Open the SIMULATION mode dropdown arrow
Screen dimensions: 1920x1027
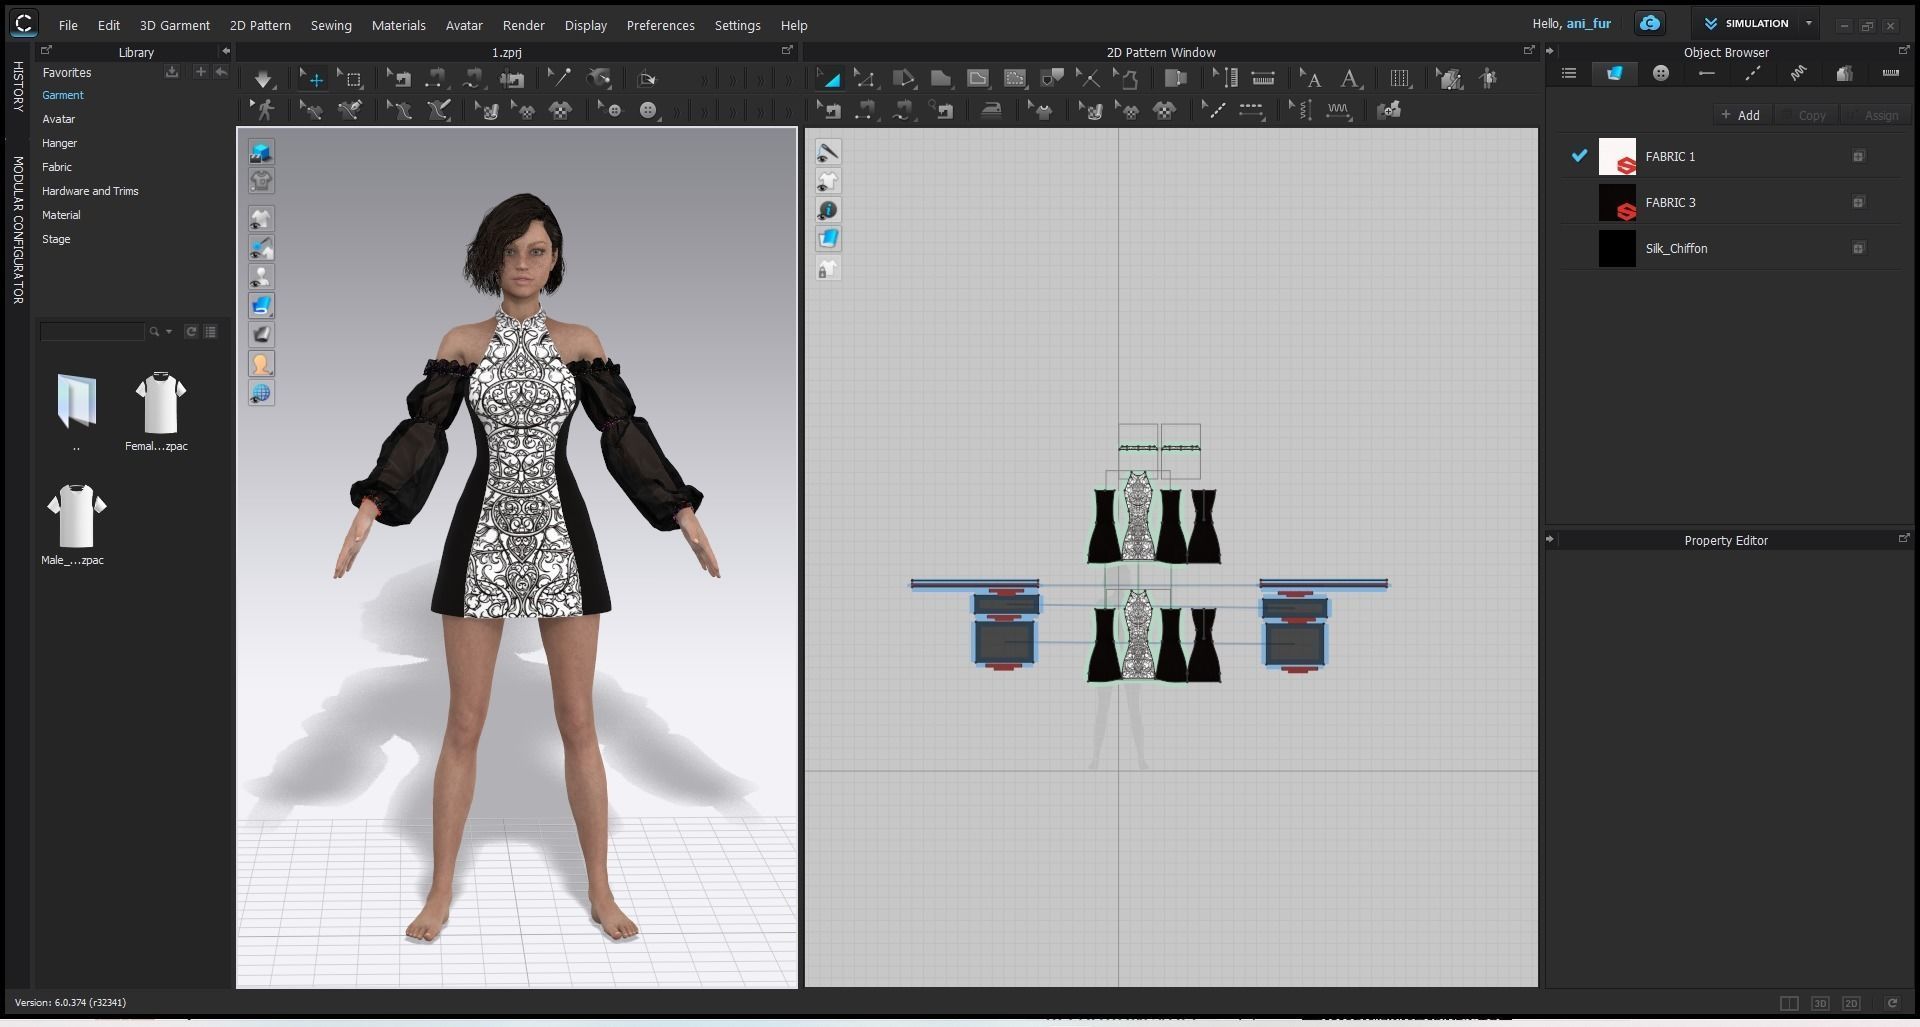click(x=1808, y=23)
